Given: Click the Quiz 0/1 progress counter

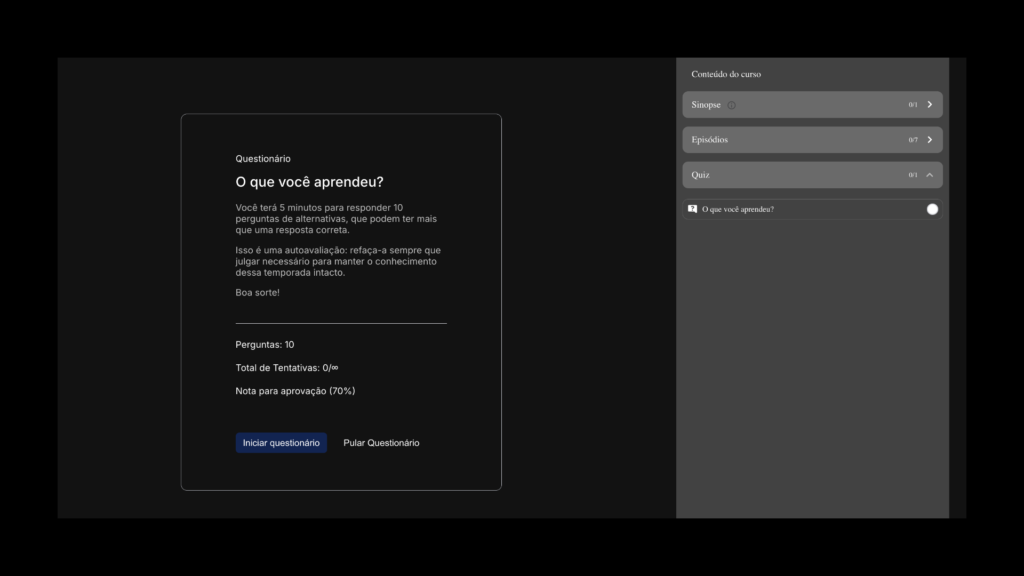Looking at the screenshot, I should click(x=913, y=175).
